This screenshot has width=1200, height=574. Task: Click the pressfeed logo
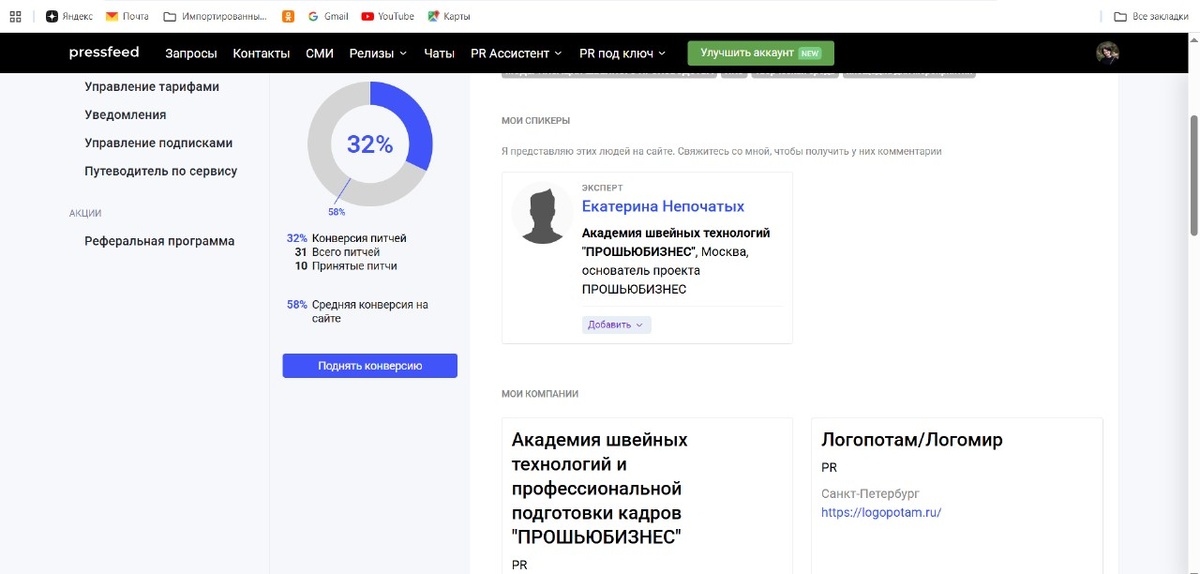pos(104,52)
